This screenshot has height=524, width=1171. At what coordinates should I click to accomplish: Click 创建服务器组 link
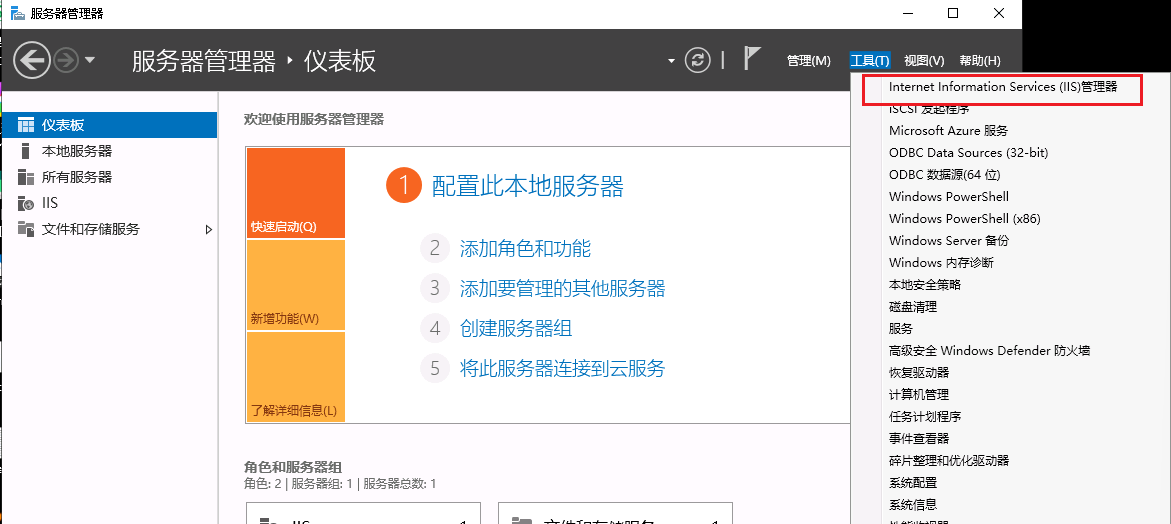click(x=516, y=328)
